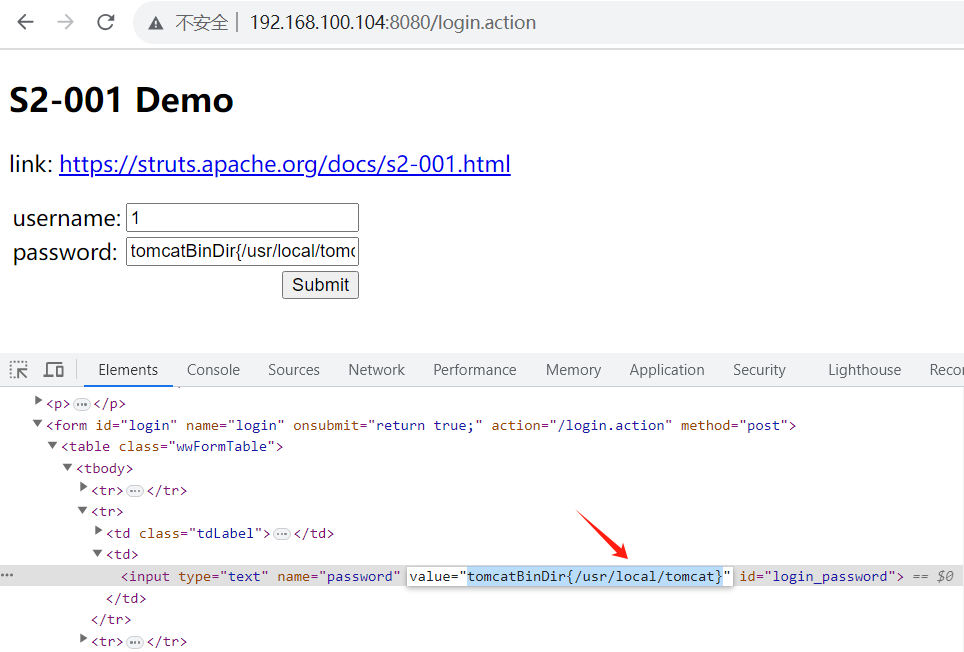Image resolution: width=964 pixels, height=652 pixels.
Task: Click the username input field
Action: [242, 218]
